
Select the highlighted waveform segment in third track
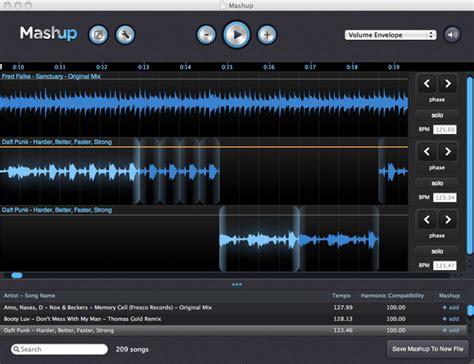259,239
